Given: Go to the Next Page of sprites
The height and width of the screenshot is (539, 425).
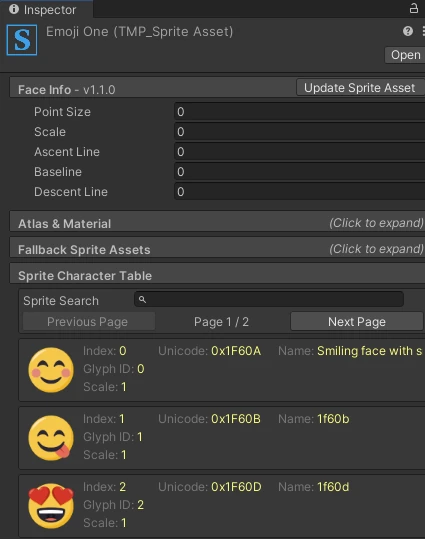Looking at the screenshot, I should tap(357, 322).
